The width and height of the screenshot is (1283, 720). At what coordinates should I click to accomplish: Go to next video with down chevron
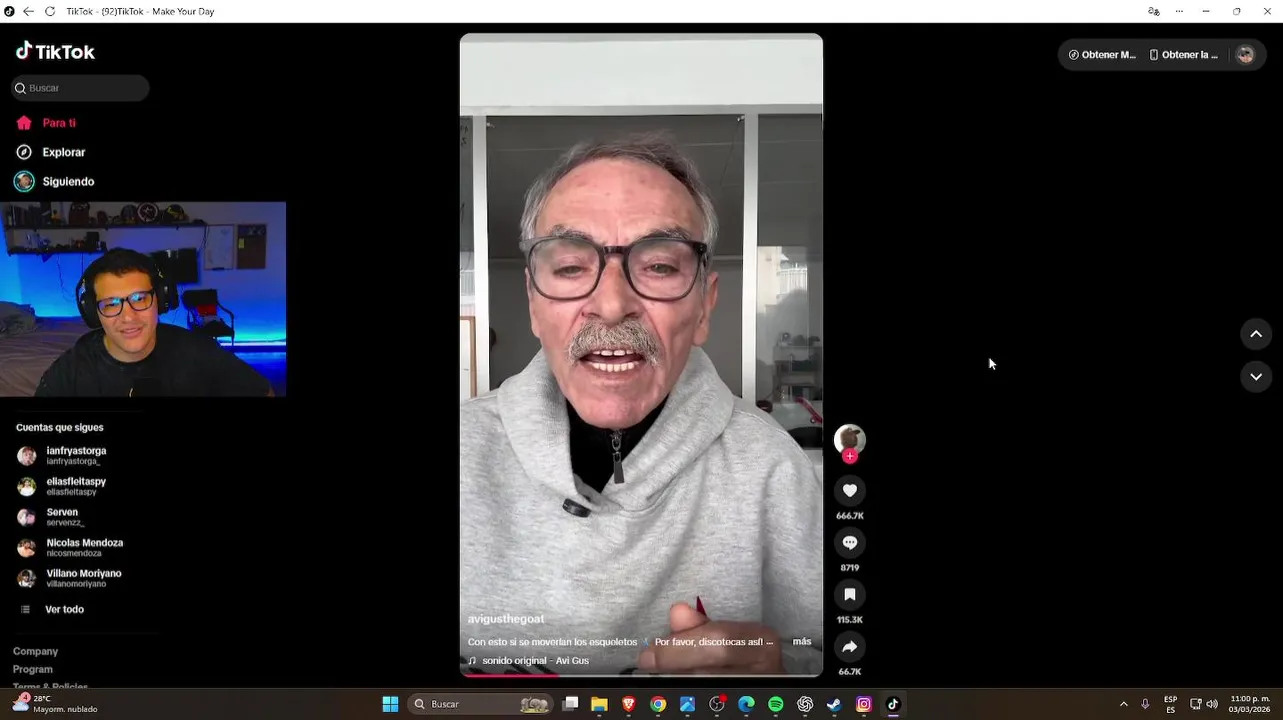click(1256, 377)
